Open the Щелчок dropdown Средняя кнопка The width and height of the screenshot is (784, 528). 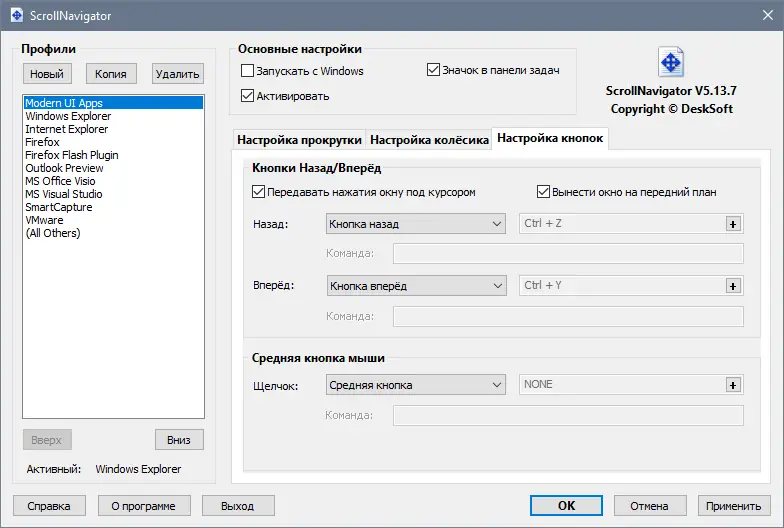point(416,385)
